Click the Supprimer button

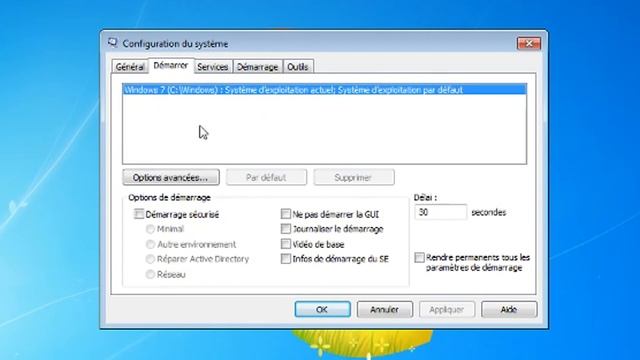pos(353,178)
